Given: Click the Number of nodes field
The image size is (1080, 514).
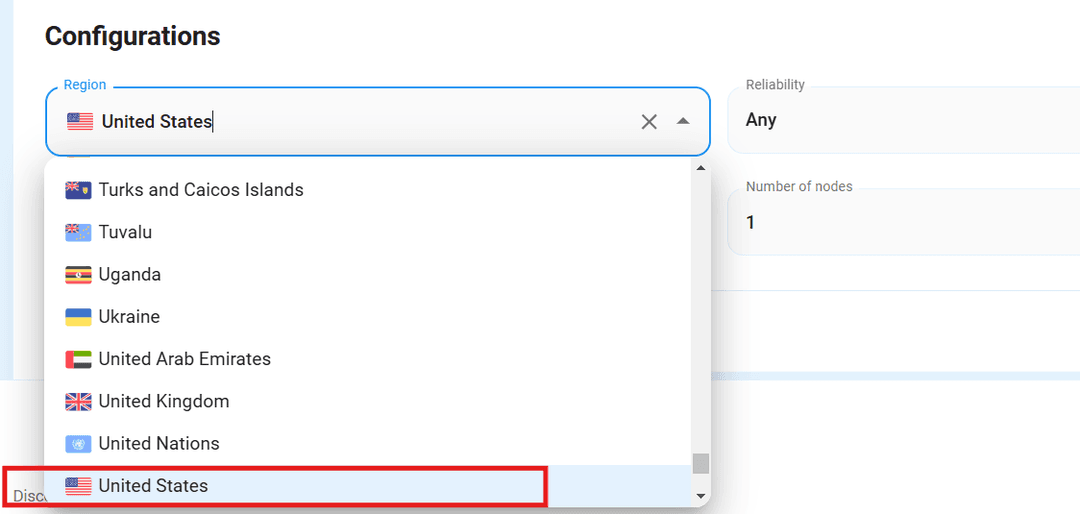Looking at the screenshot, I should tap(900, 222).
